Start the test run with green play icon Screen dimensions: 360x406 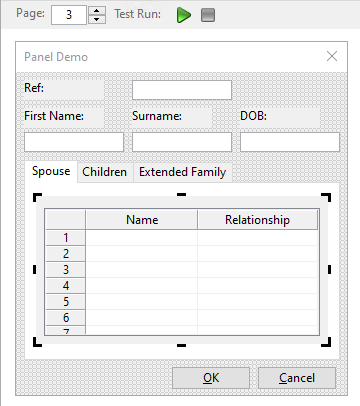(x=184, y=15)
